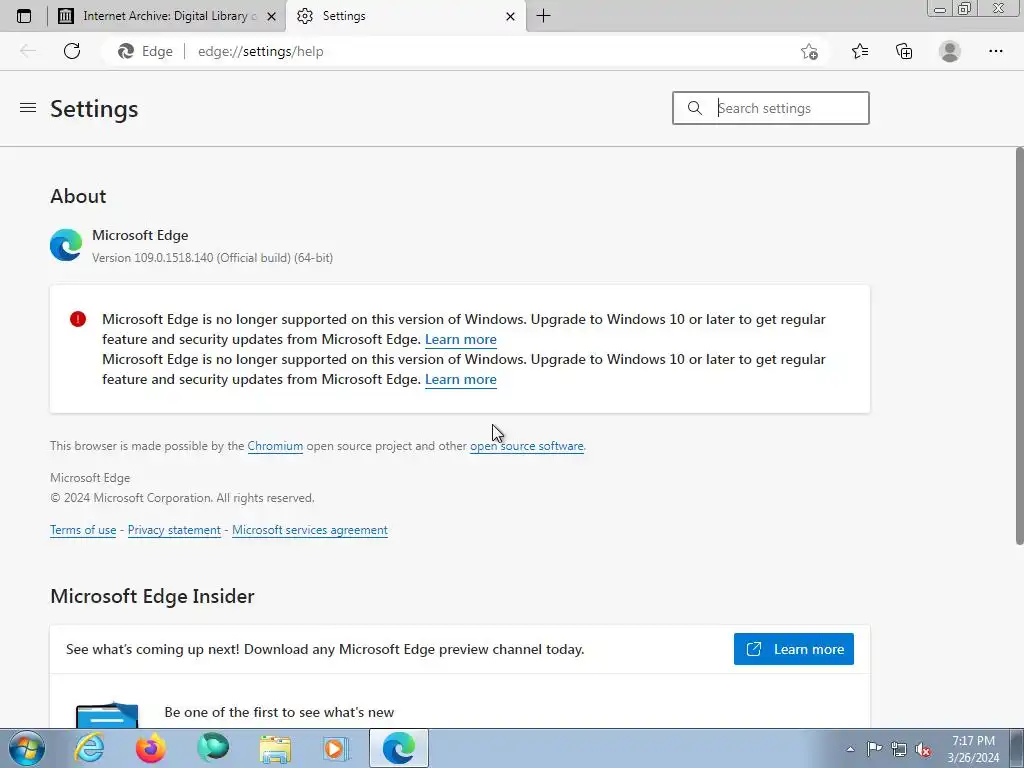Click the Microsoft Edge taskbar button

pyautogui.click(x=399, y=748)
